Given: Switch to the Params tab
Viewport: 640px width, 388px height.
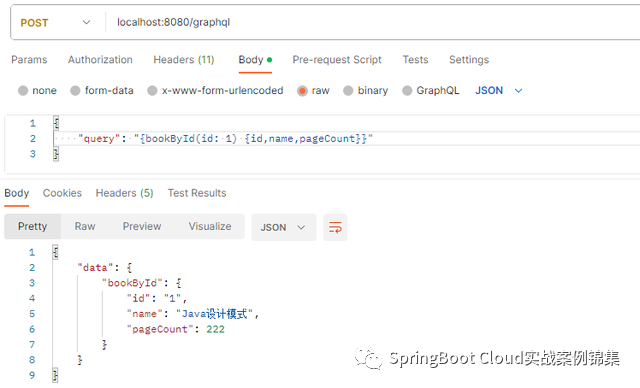Looking at the screenshot, I should coord(29,60).
